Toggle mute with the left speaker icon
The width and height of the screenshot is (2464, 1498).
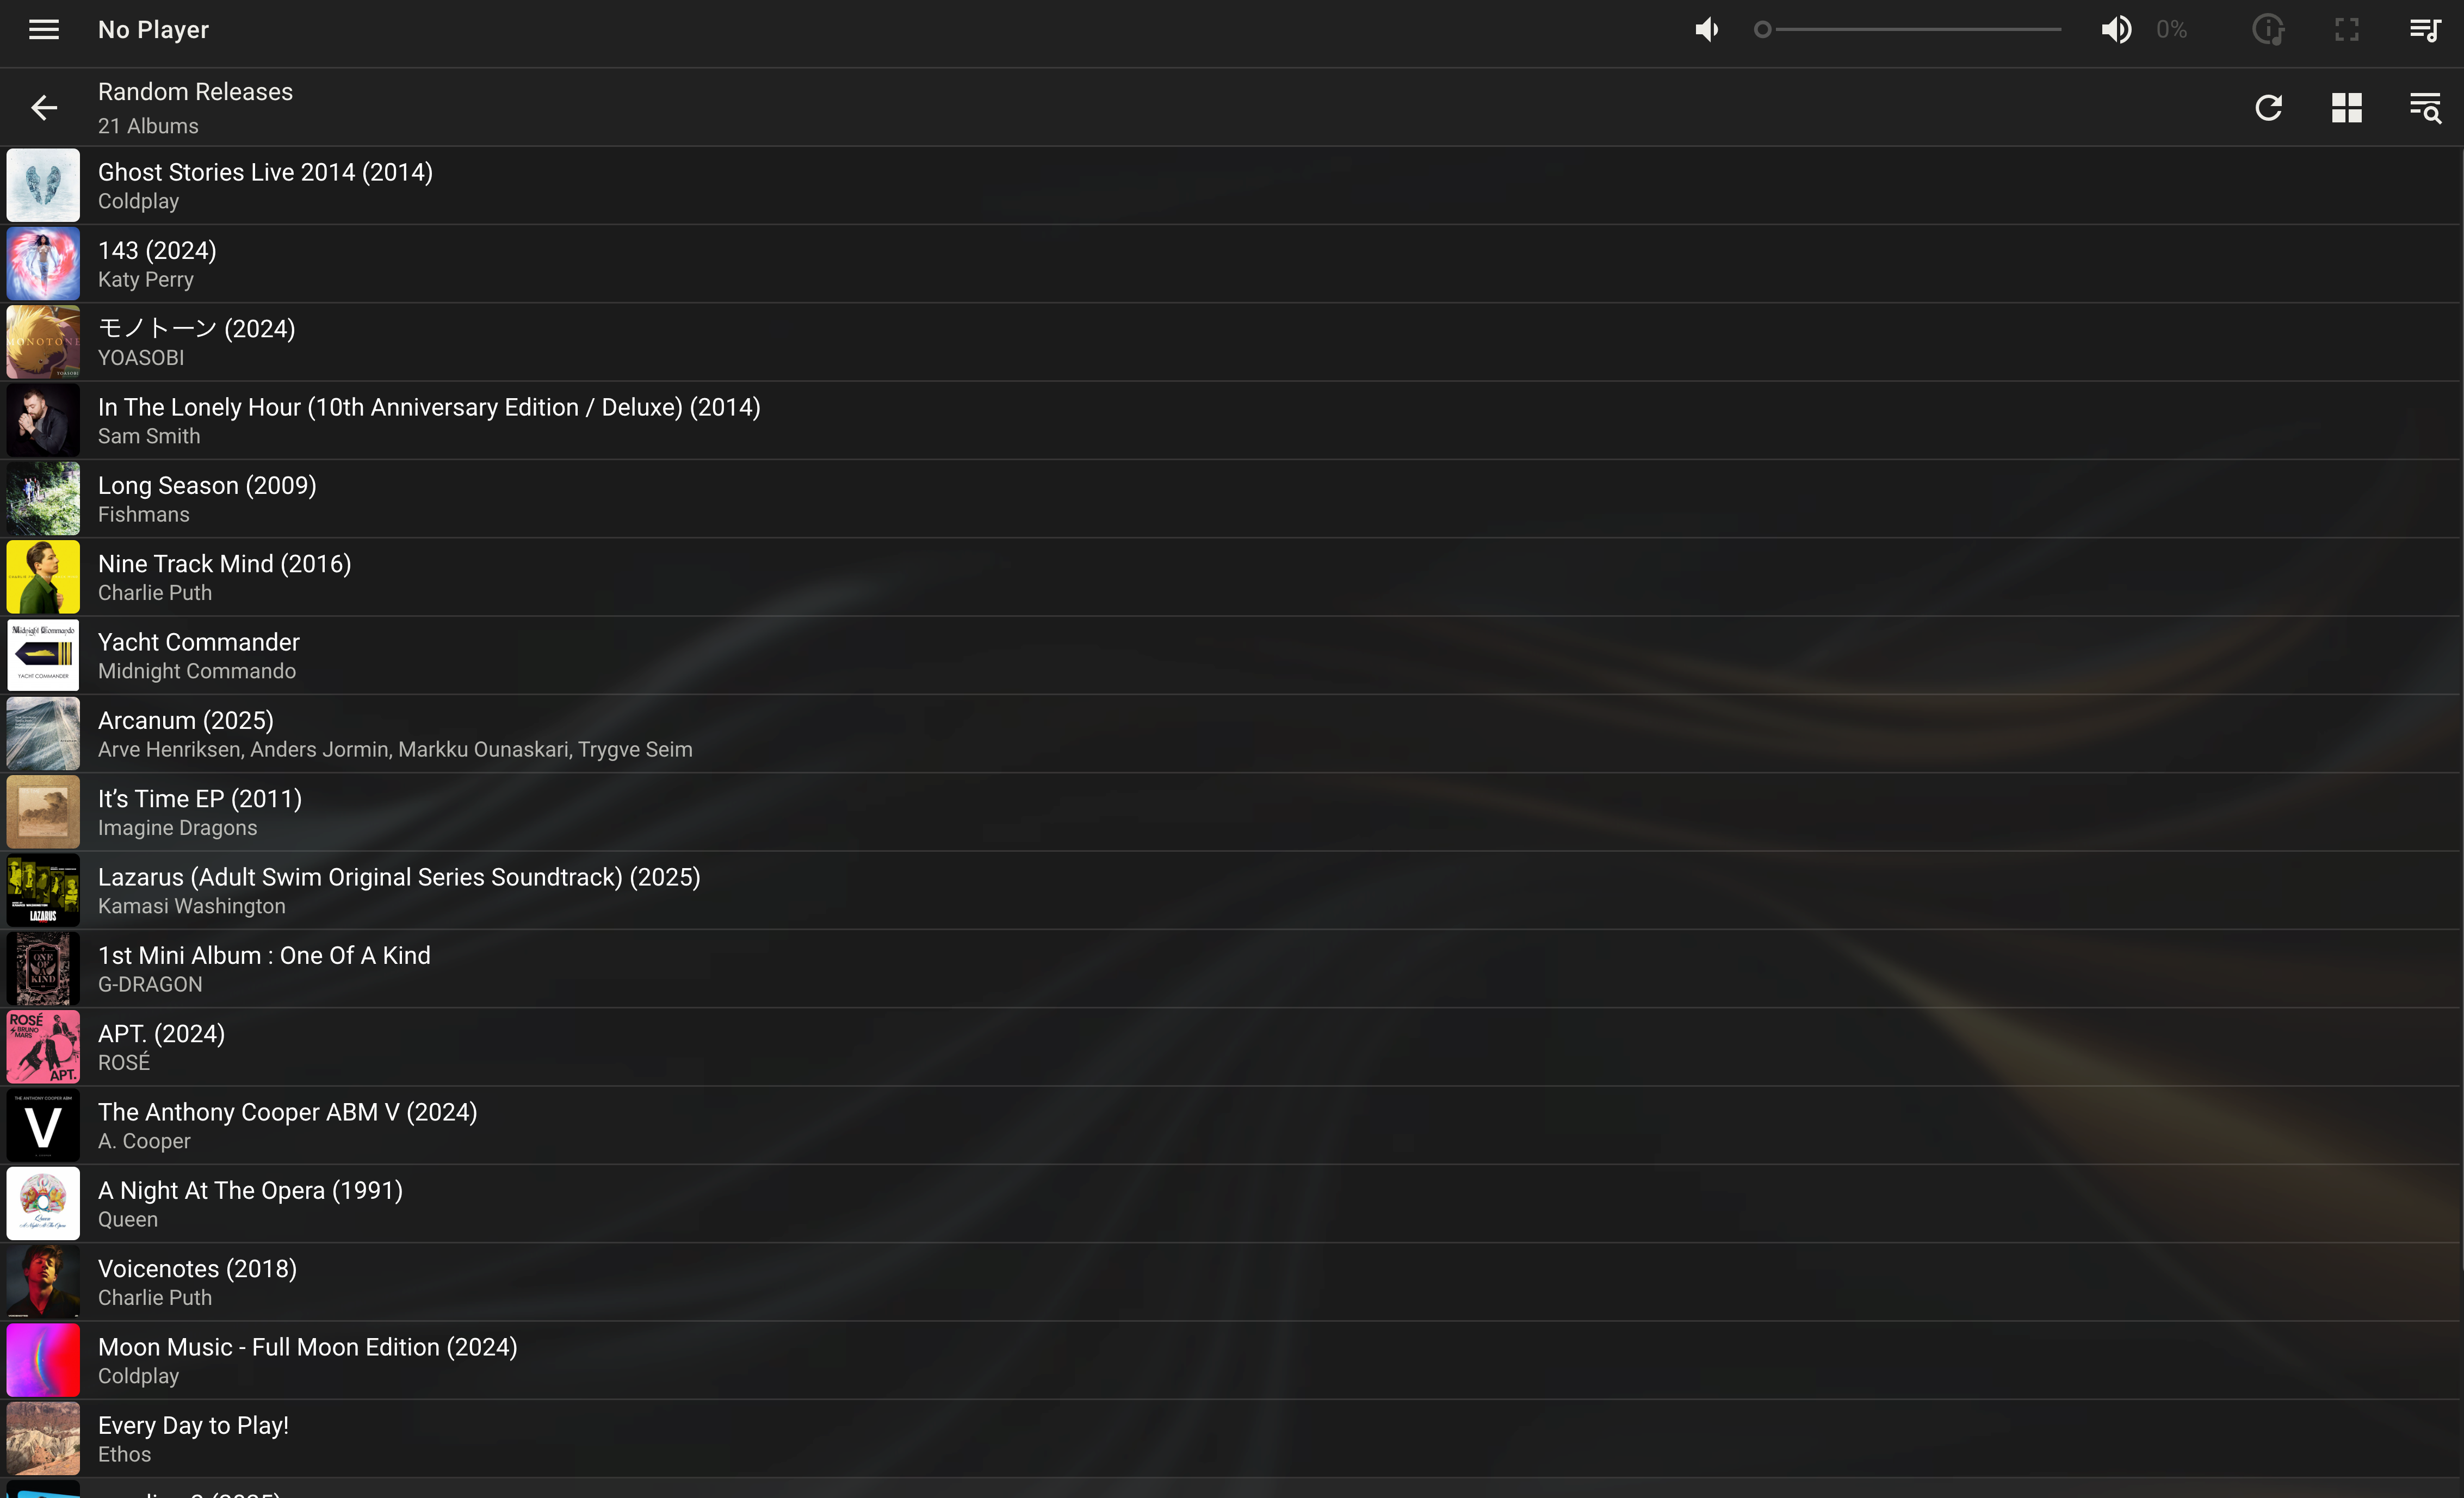pyautogui.click(x=1706, y=29)
